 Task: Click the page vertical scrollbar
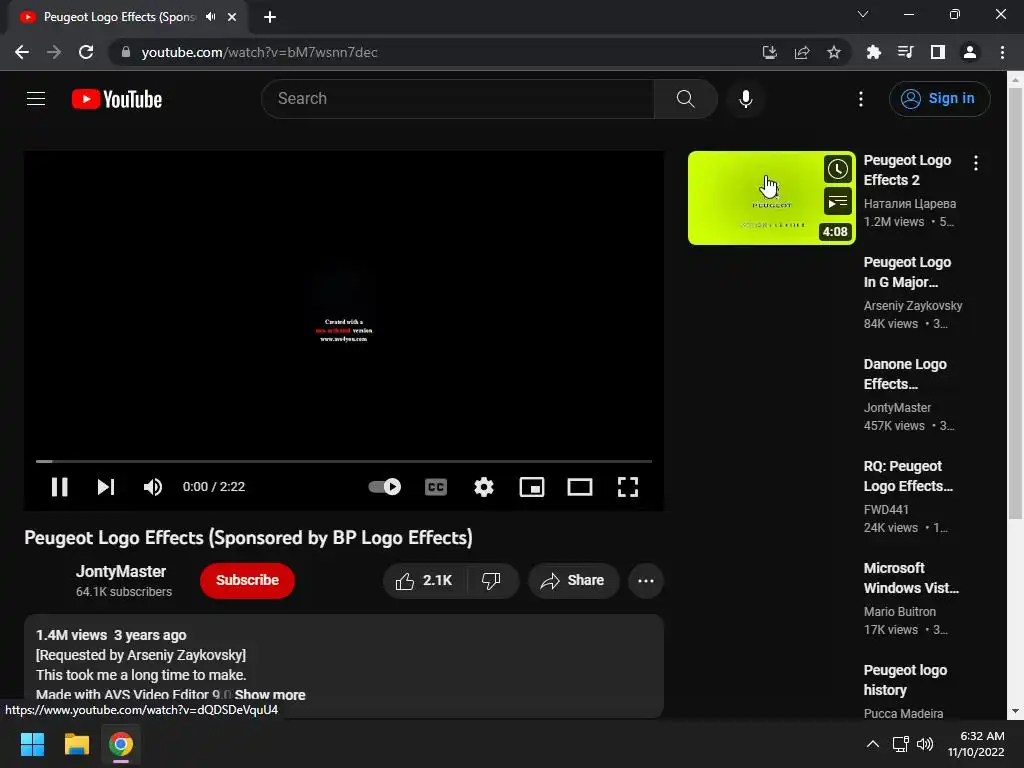(x=1015, y=304)
